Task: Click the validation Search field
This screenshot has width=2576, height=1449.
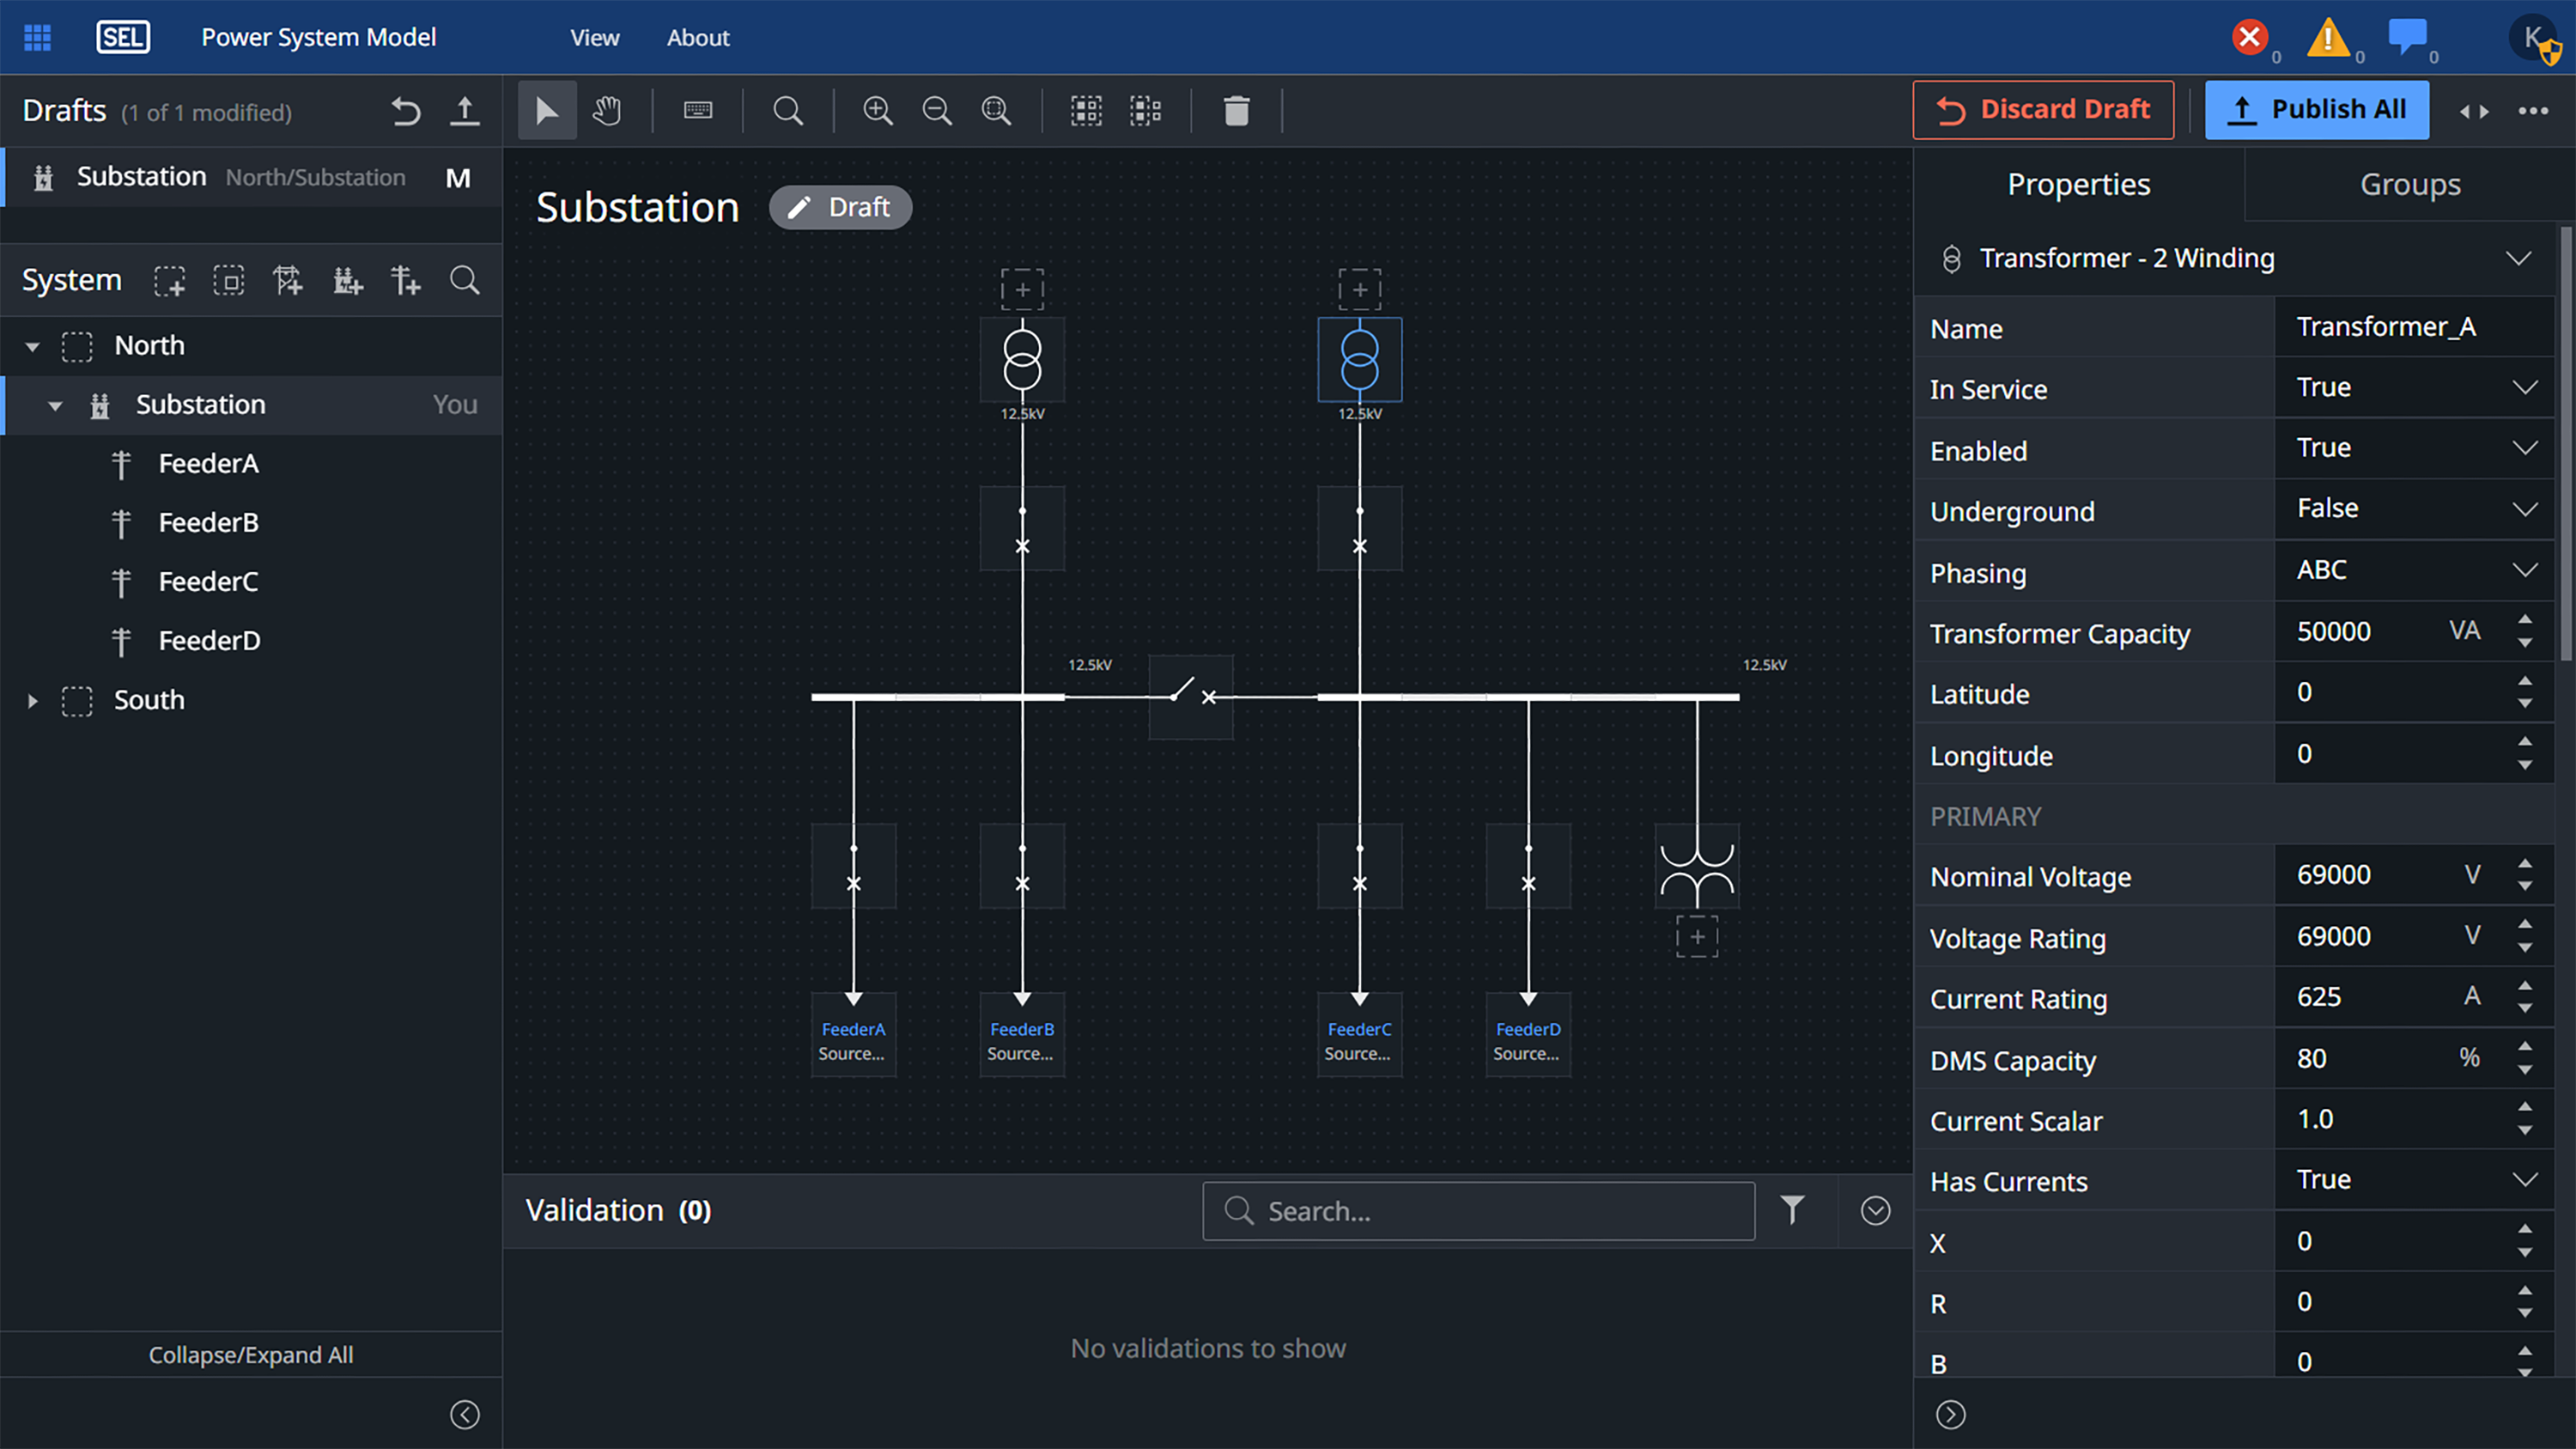Action: (1478, 1211)
